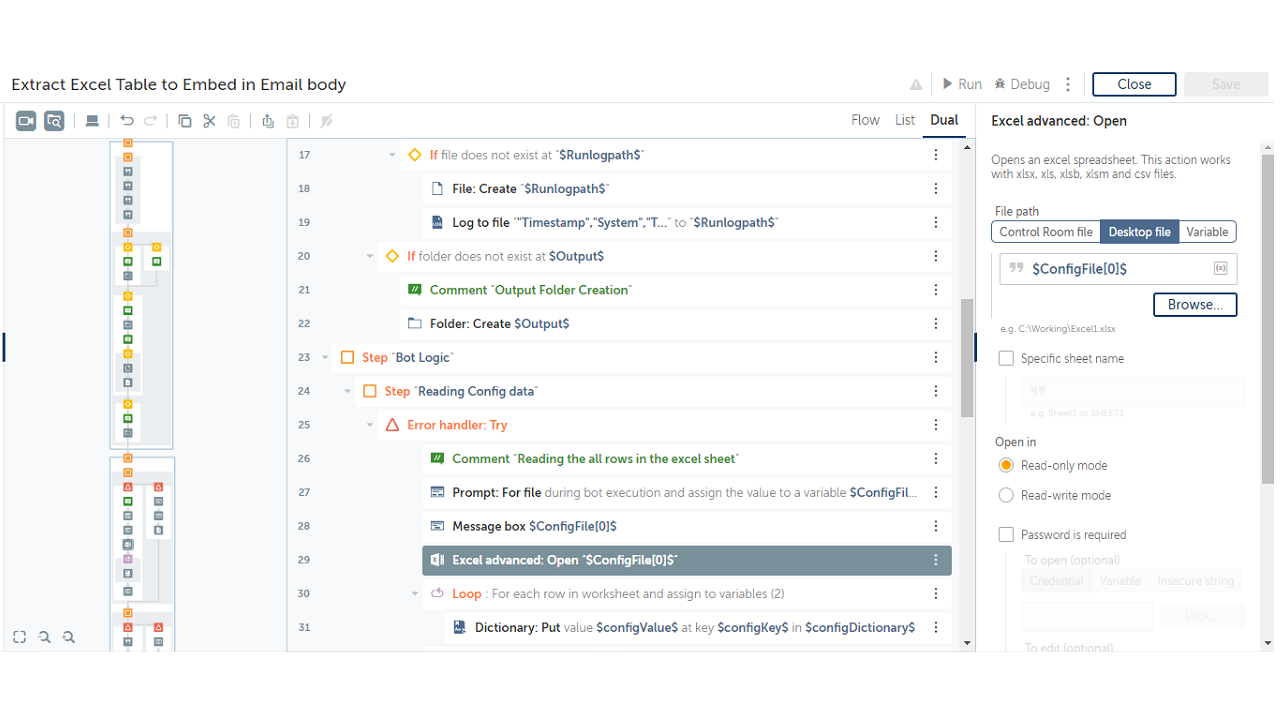Click the undo arrow in toolbar

point(127,121)
